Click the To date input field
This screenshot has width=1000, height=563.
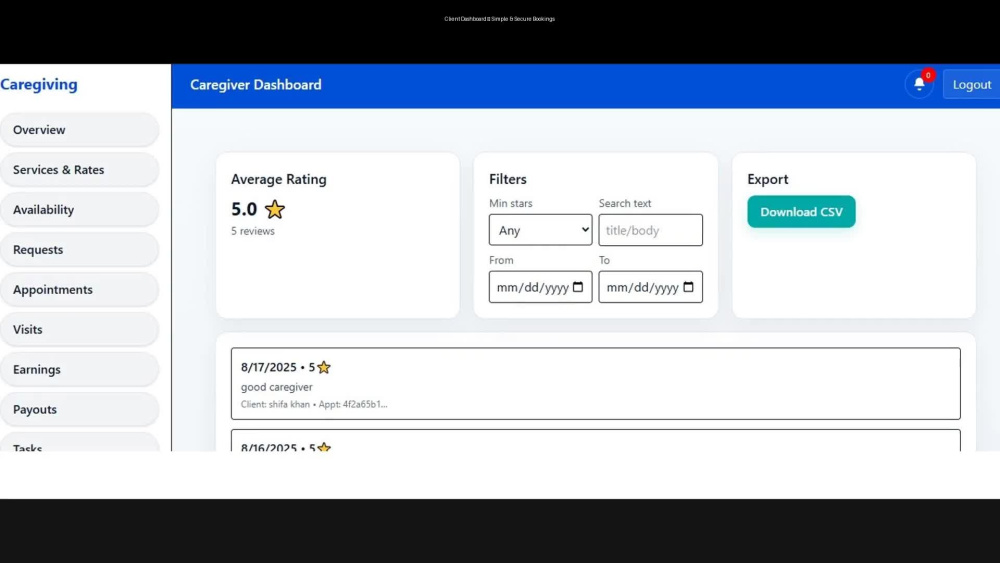coord(651,287)
